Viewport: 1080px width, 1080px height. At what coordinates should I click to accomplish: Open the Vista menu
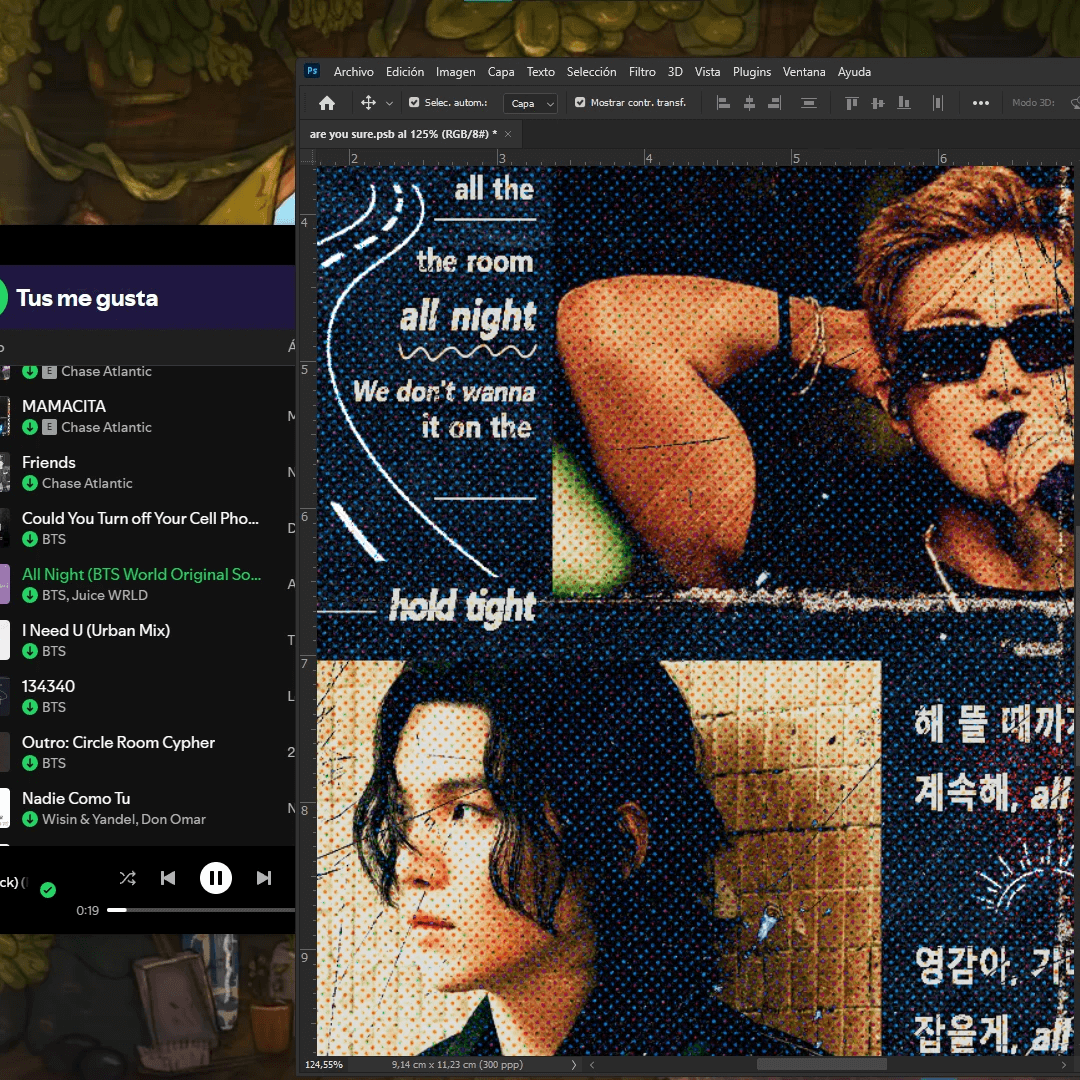point(707,72)
